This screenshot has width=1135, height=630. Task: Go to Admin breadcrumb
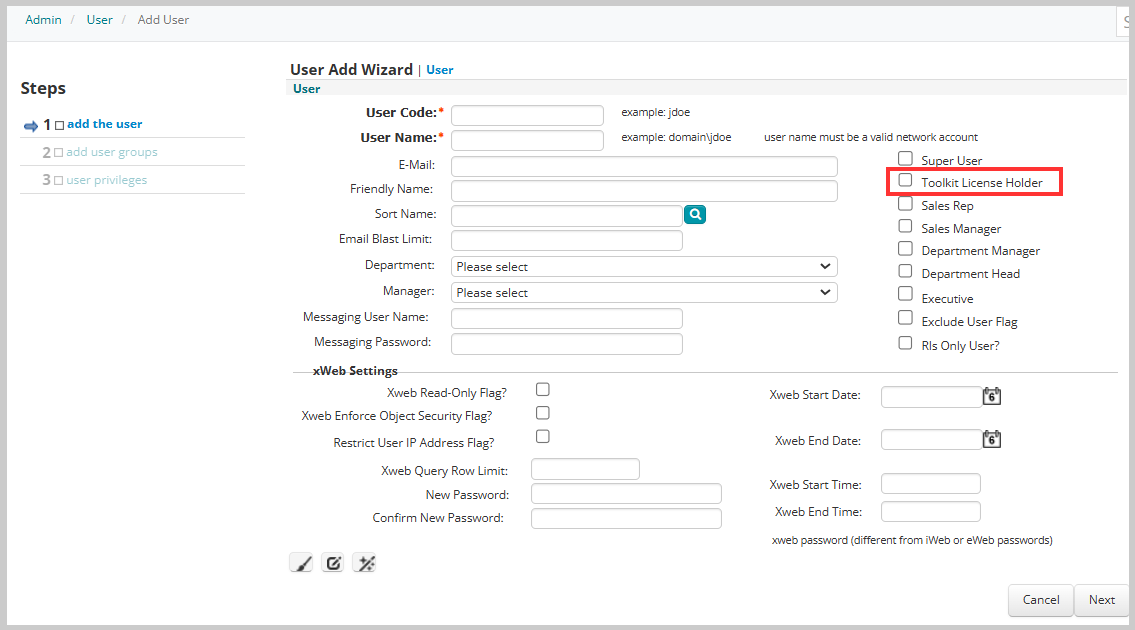(x=43, y=20)
